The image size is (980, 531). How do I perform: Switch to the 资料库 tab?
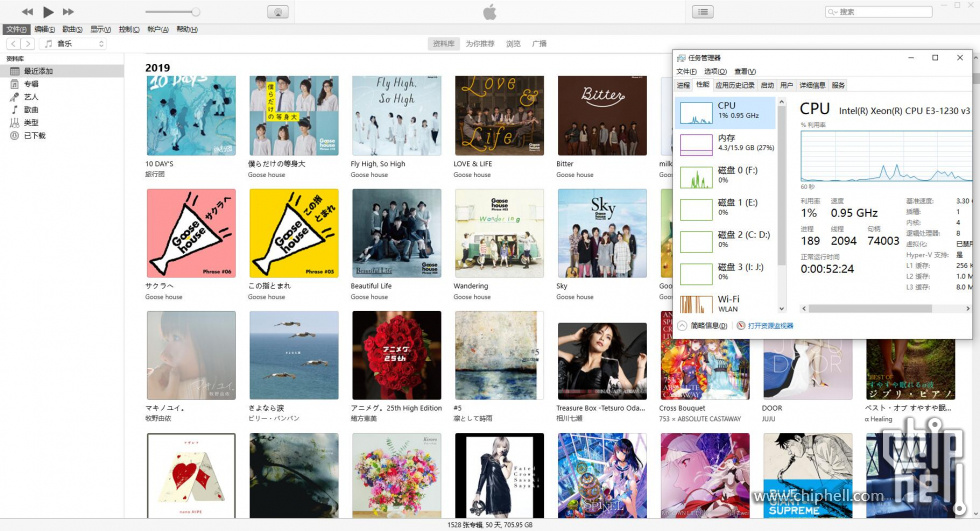click(444, 44)
